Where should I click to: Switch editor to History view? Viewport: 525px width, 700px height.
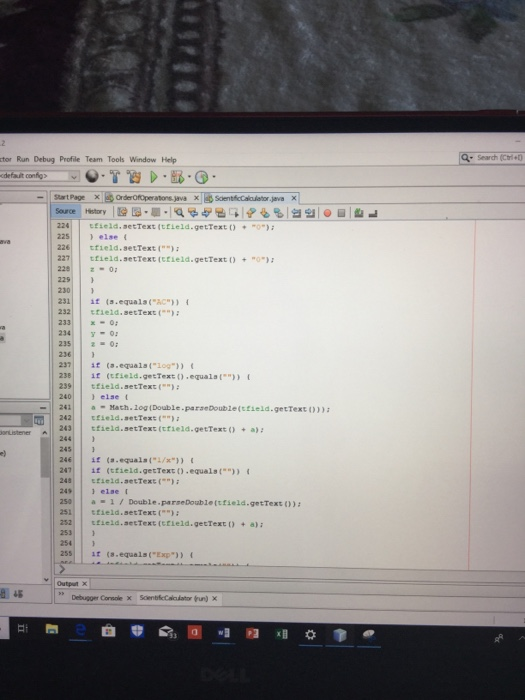[96, 212]
